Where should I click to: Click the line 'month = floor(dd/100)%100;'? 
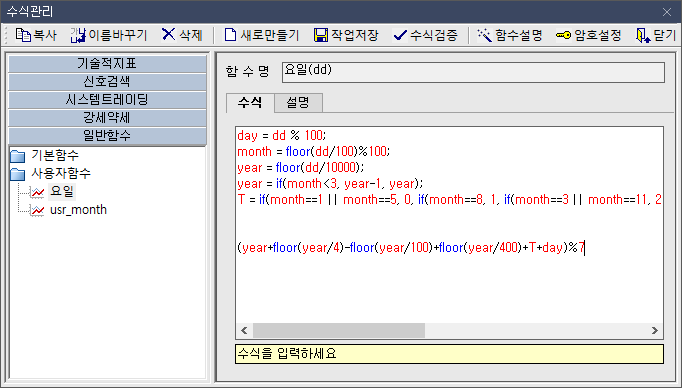click(x=314, y=151)
